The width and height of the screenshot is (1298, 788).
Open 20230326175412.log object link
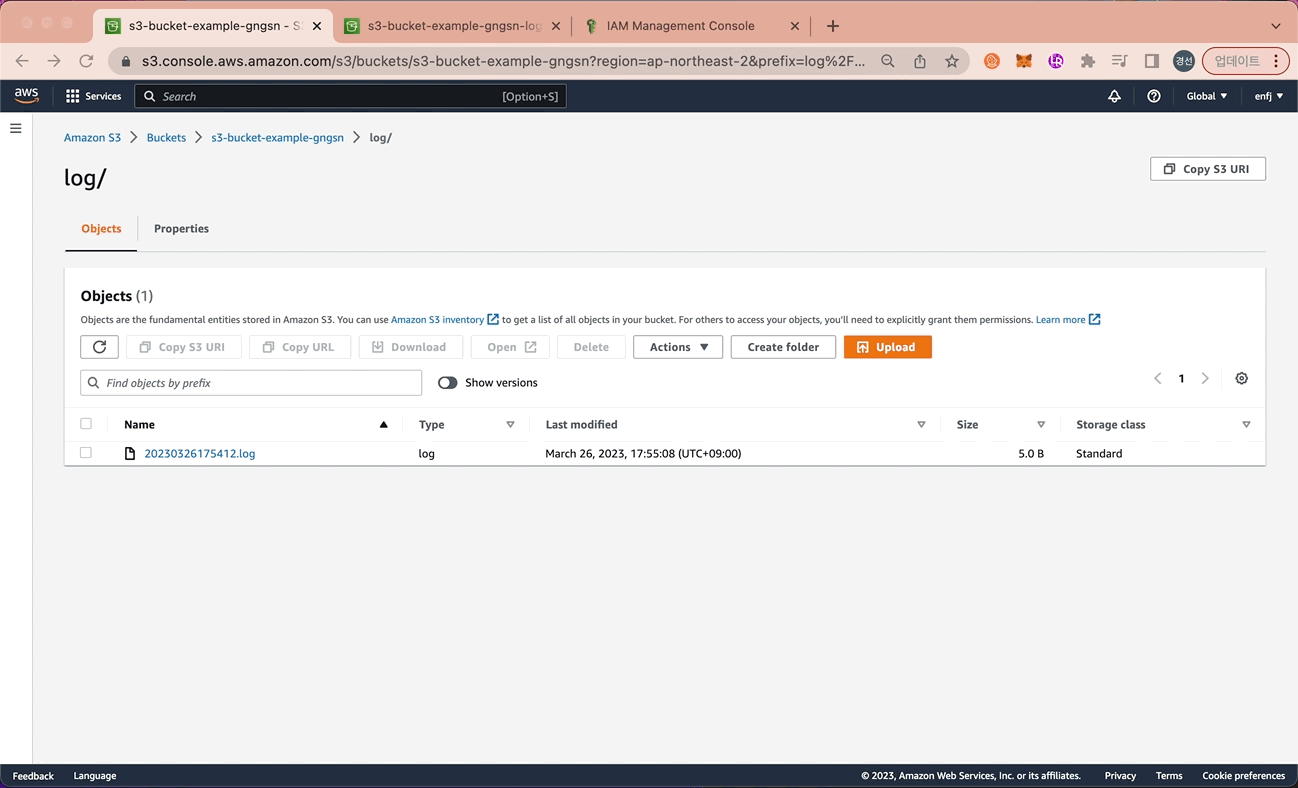(x=200, y=453)
